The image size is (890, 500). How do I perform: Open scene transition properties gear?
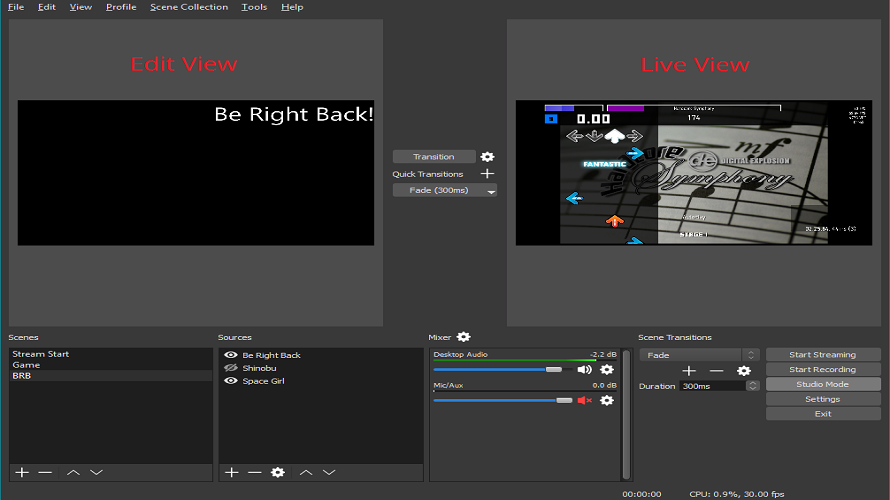pos(744,371)
